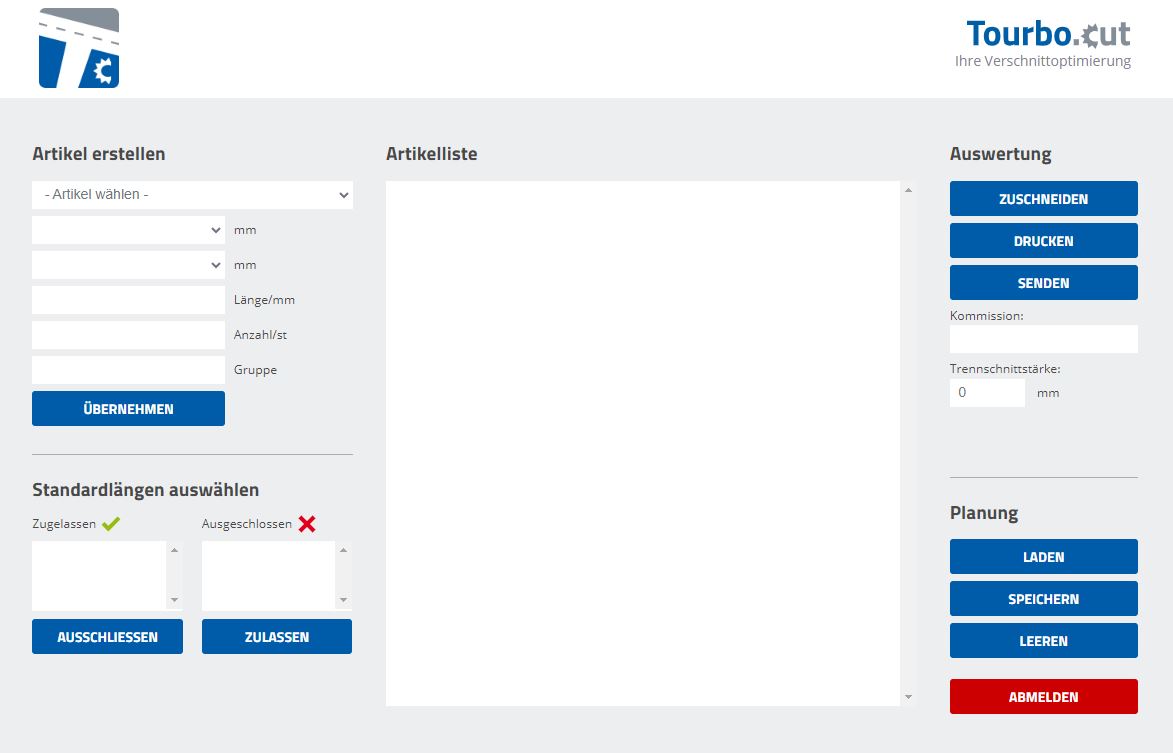Click the 'Kommission:' label
1173x753 pixels.
coord(987,316)
